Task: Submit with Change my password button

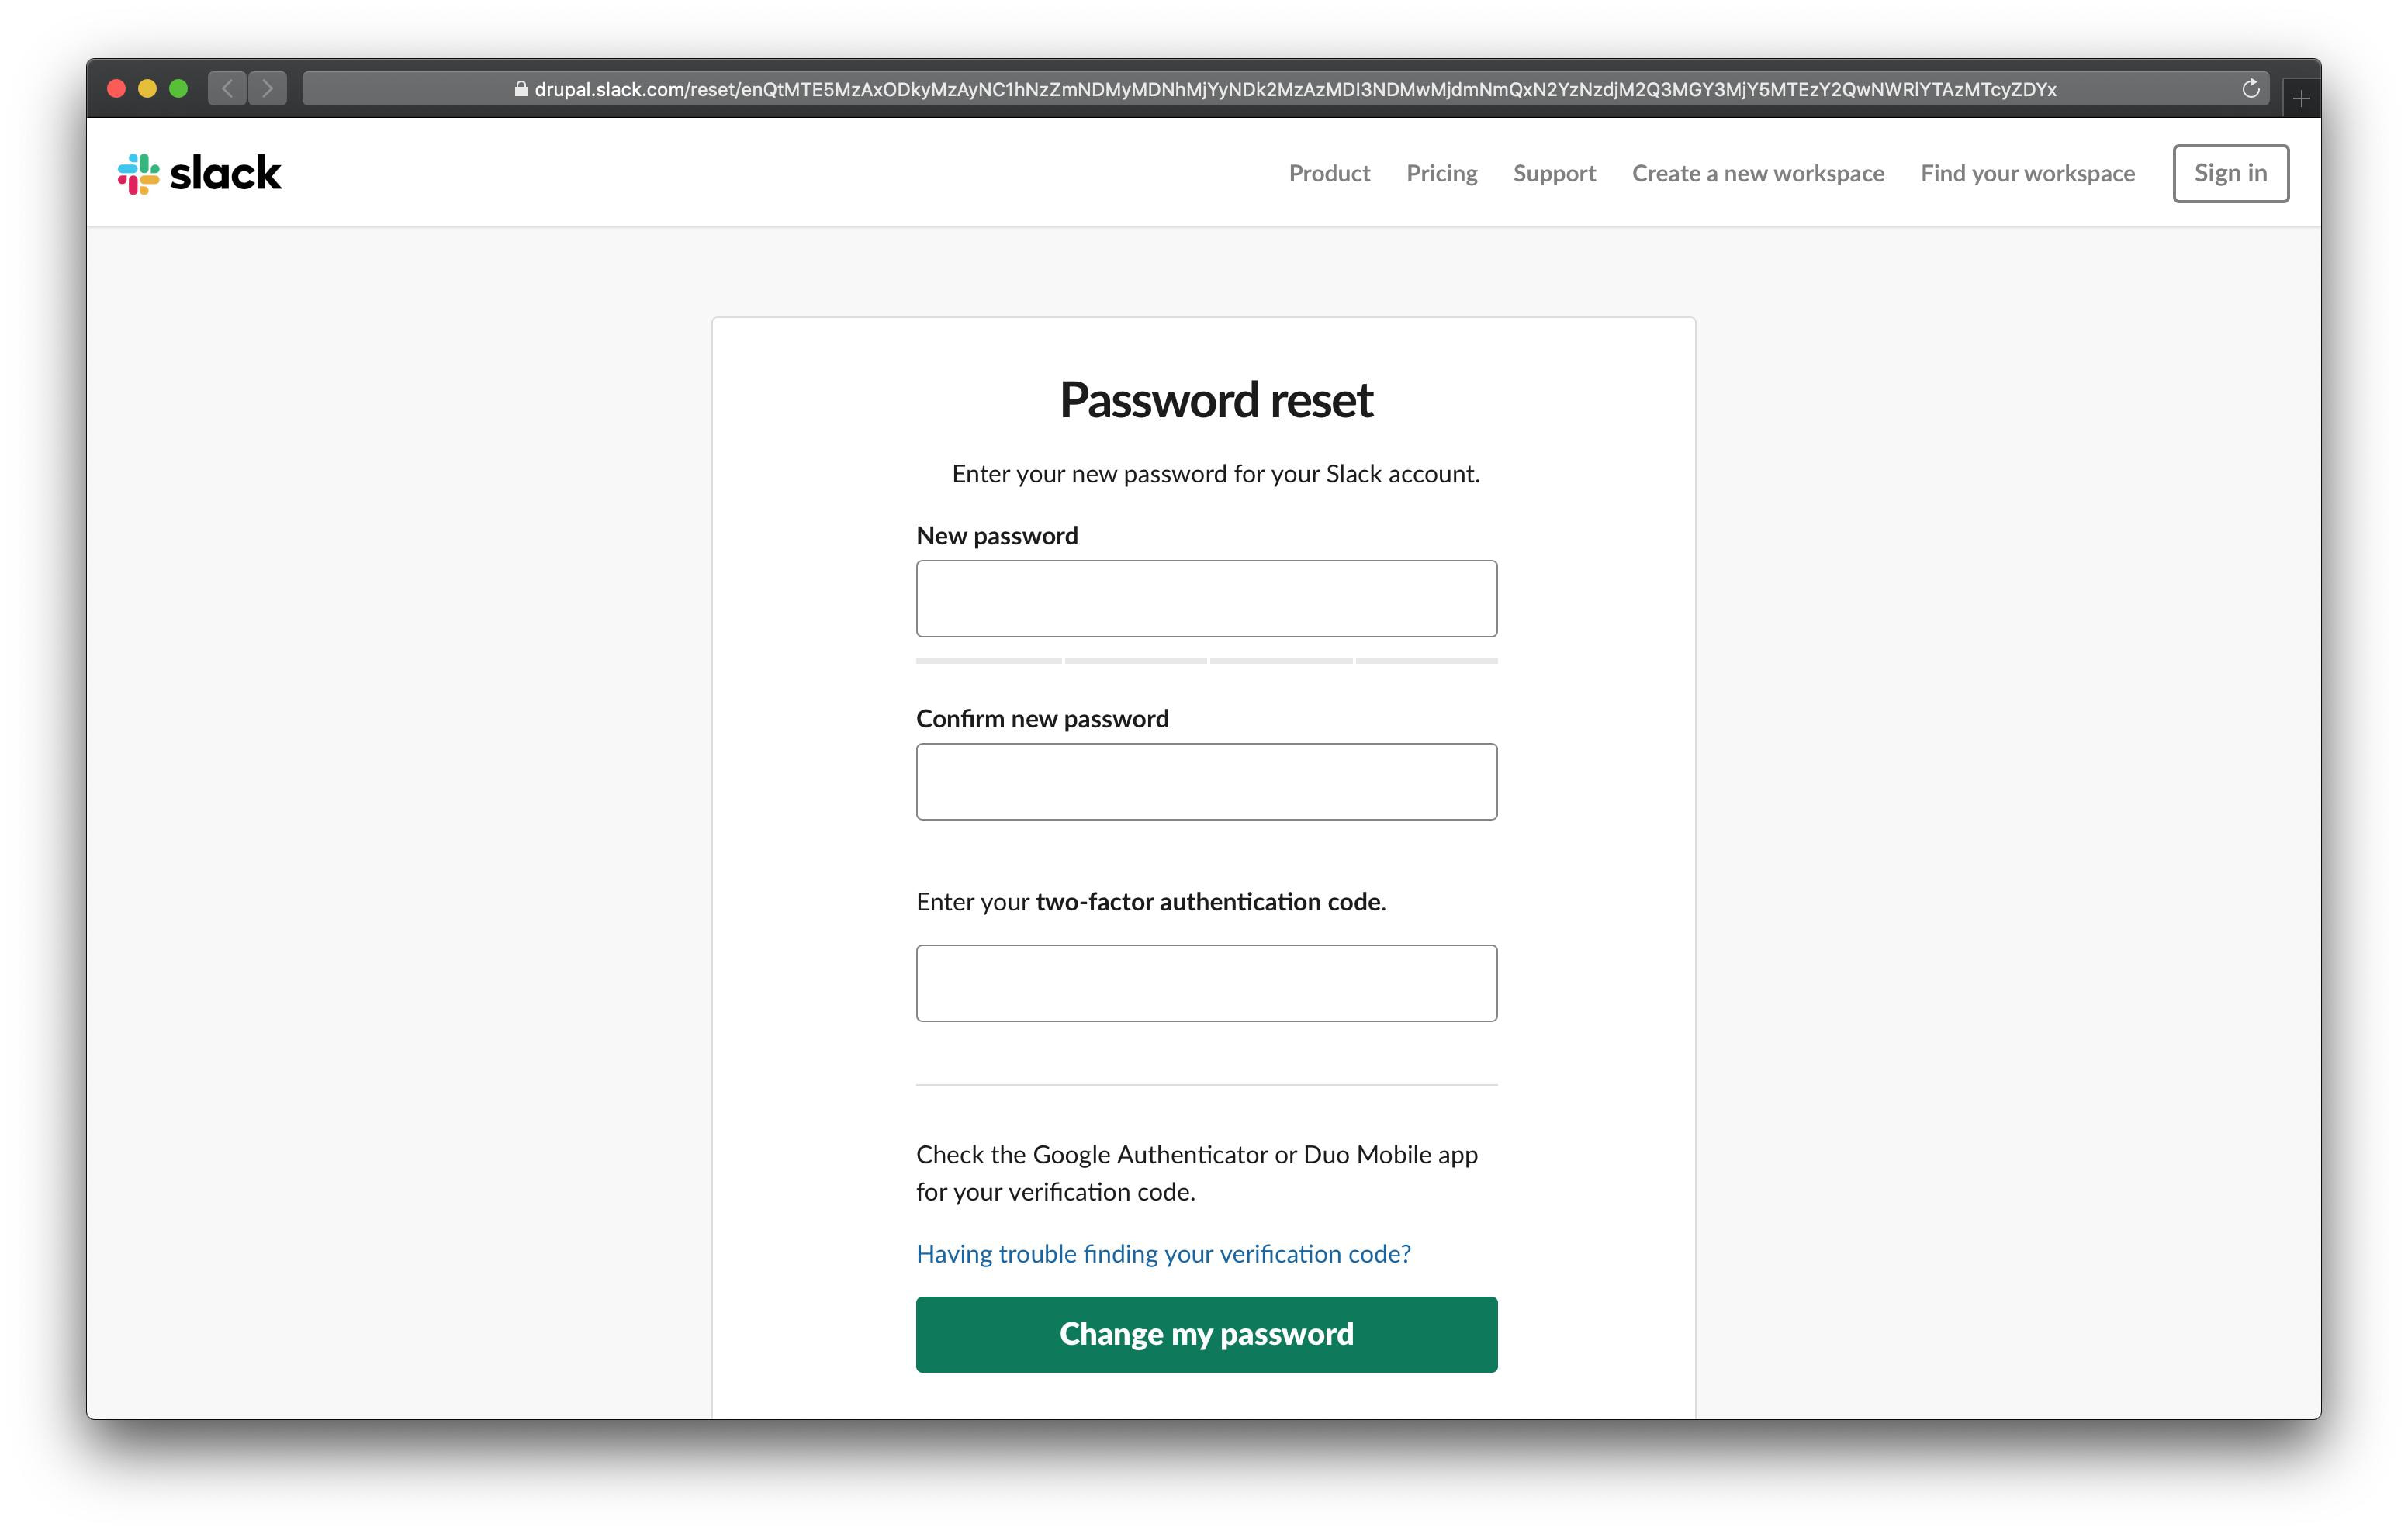Action: (x=1206, y=1335)
